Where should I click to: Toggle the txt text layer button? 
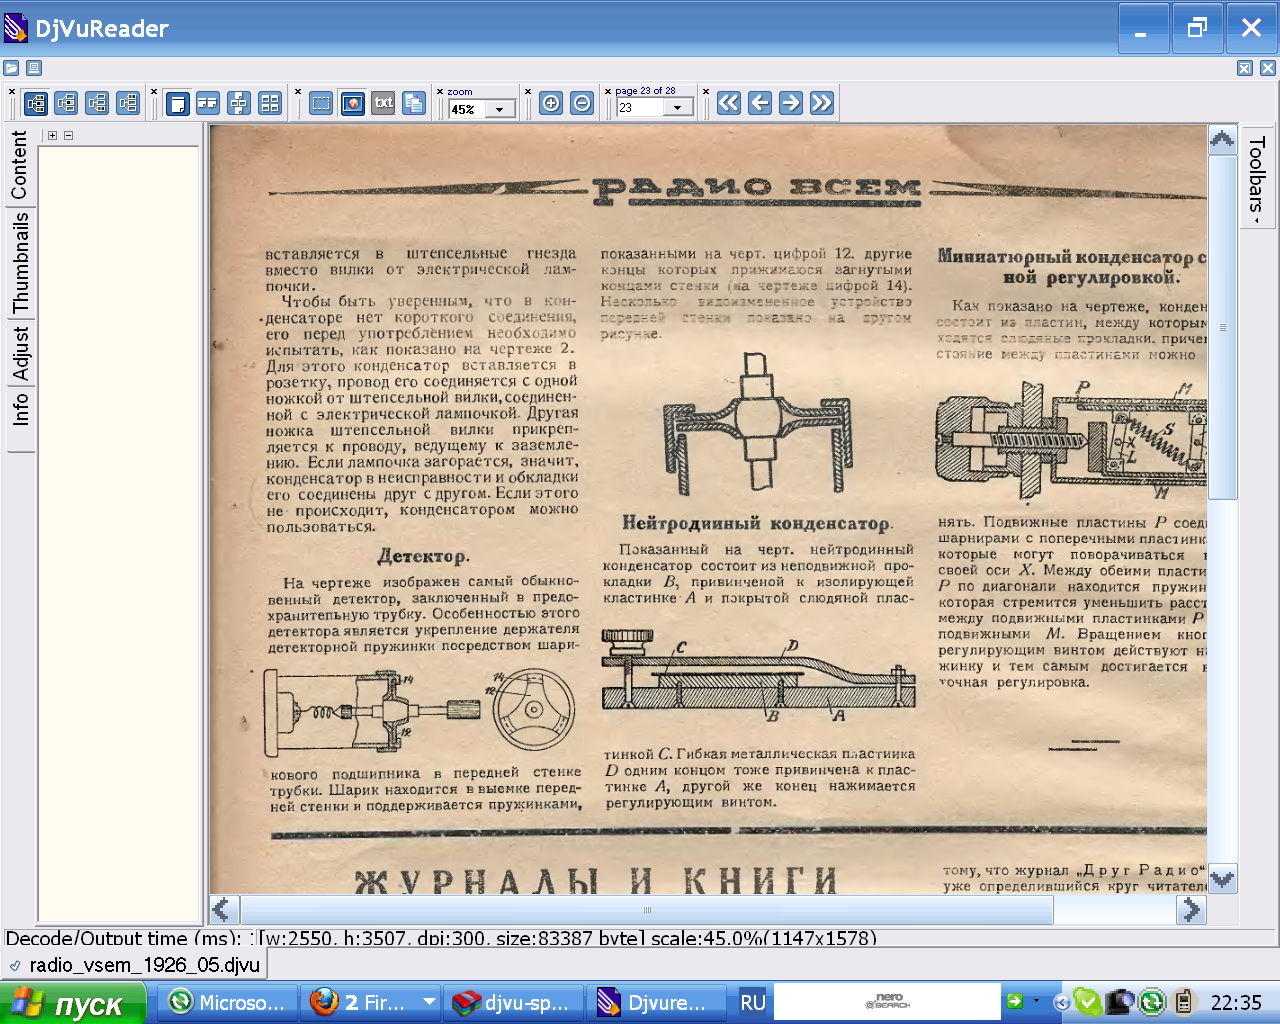point(383,103)
